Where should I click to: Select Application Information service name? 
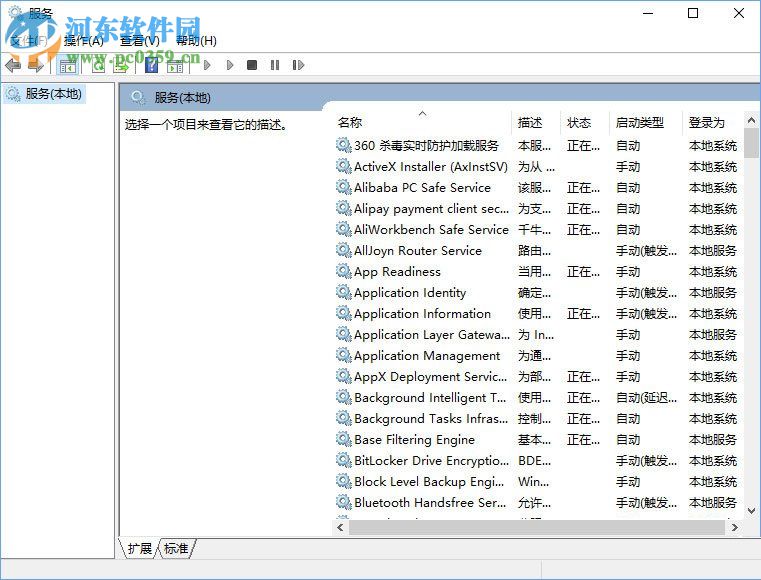[422, 314]
